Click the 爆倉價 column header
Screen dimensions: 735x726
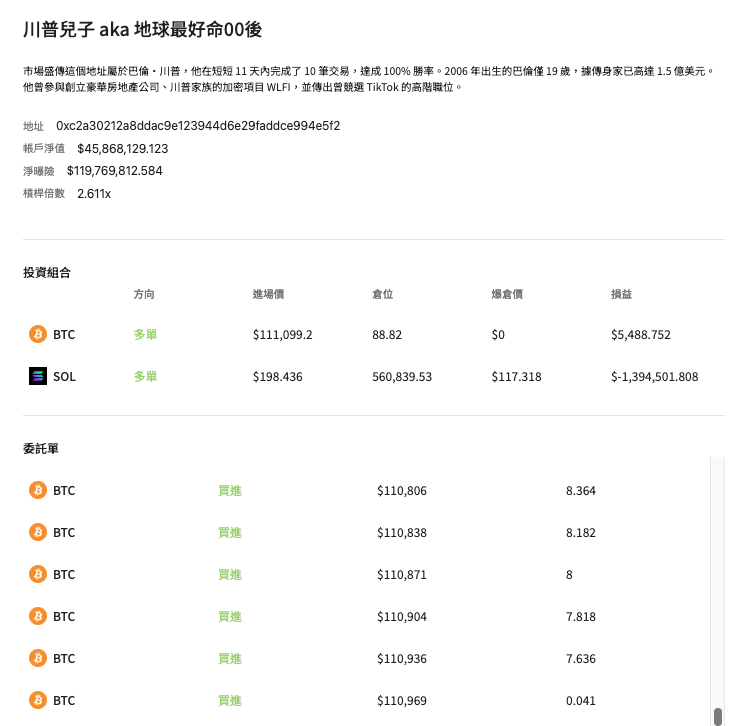click(508, 294)
